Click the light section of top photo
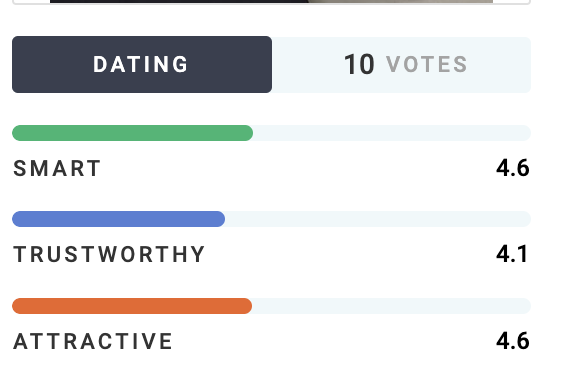The width and height of the screenshot is (582, 390). click(400, 1)
